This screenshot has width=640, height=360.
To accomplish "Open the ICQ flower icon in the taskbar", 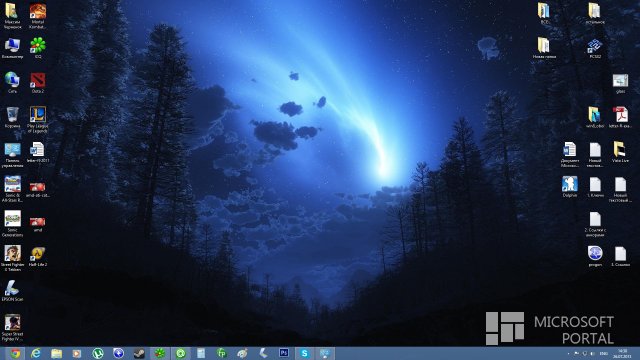I will 160,353.
